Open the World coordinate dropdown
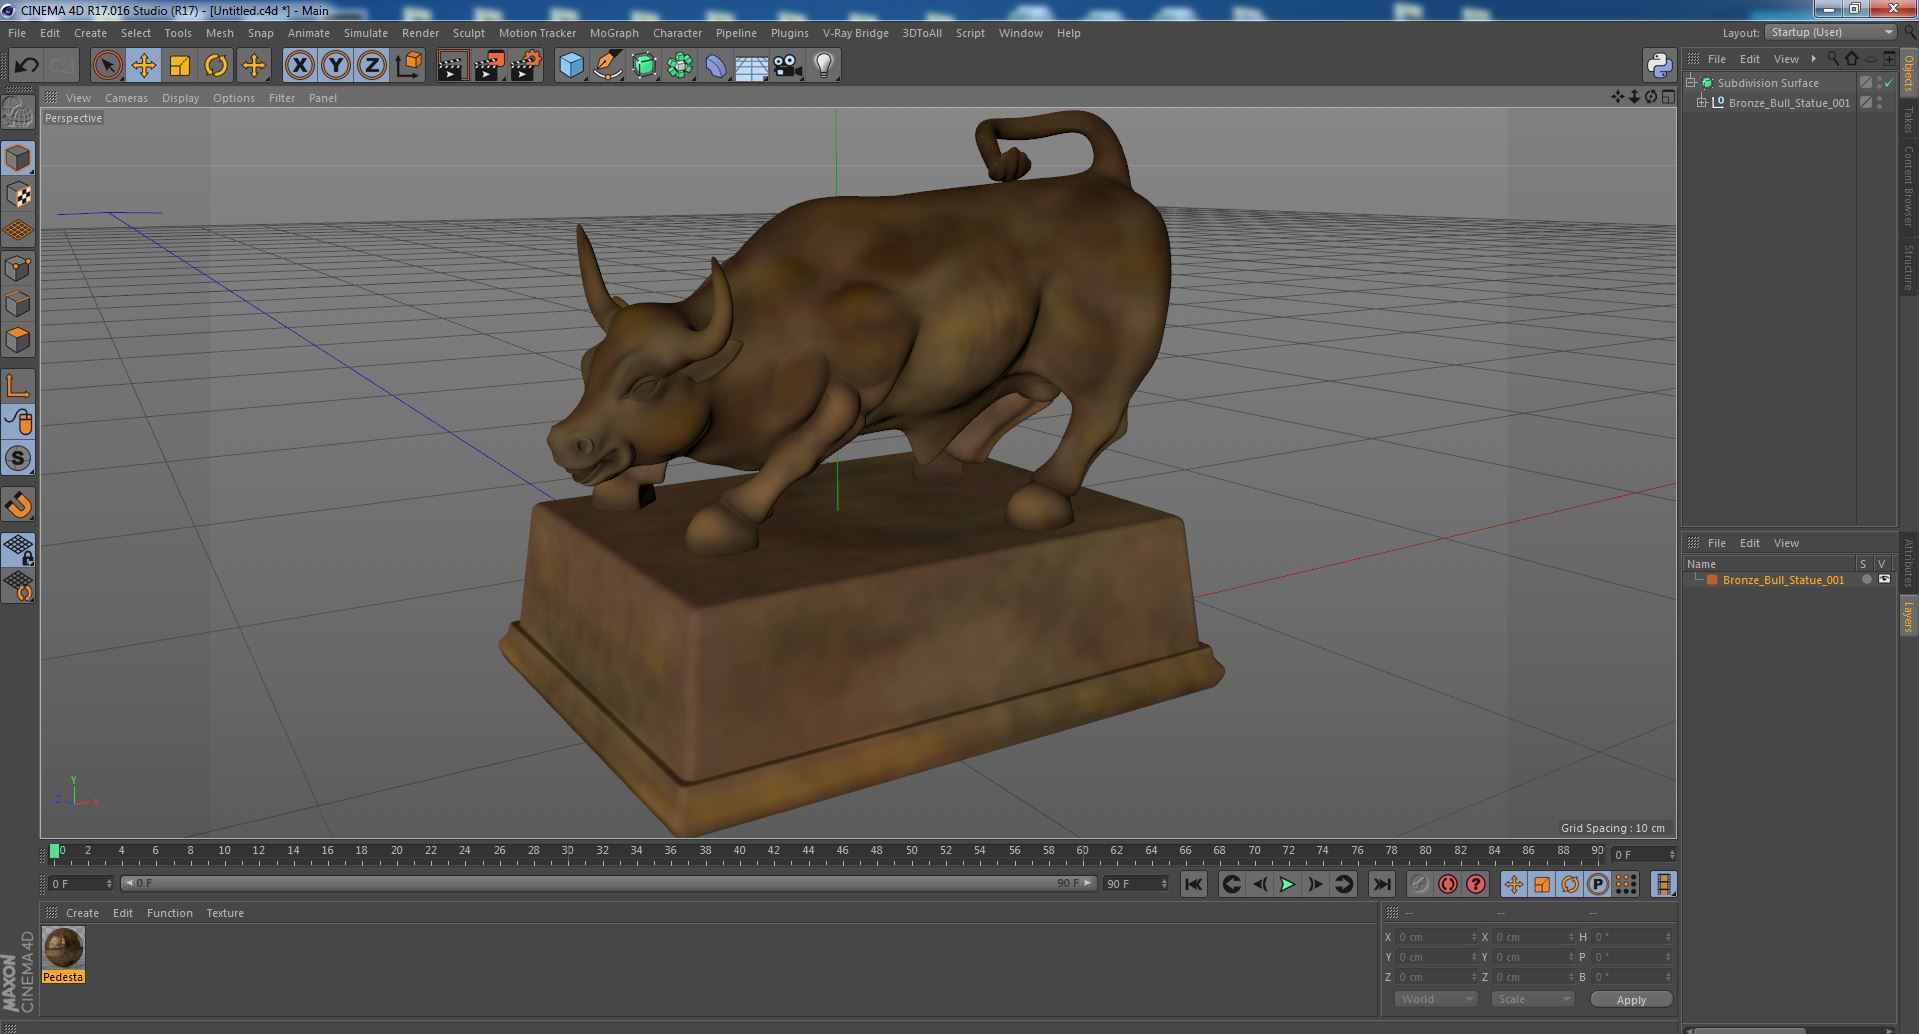The height and width of the screenshot is (1034, 1919). coord(1436,999)
